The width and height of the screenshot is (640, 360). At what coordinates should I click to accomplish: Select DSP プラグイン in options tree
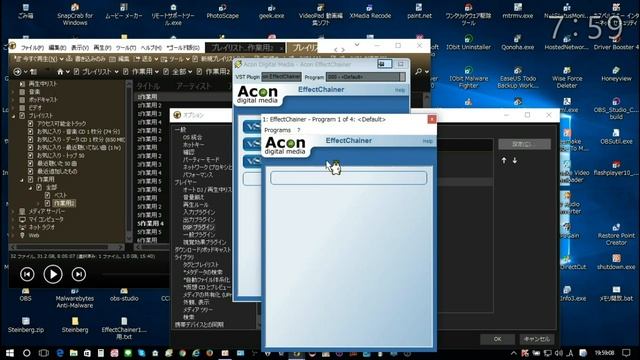(199, 227)
